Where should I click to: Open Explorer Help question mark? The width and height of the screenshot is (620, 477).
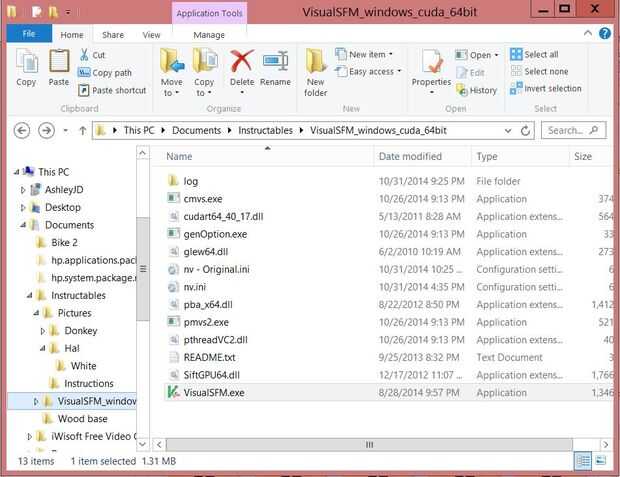(x=605, y=34)
